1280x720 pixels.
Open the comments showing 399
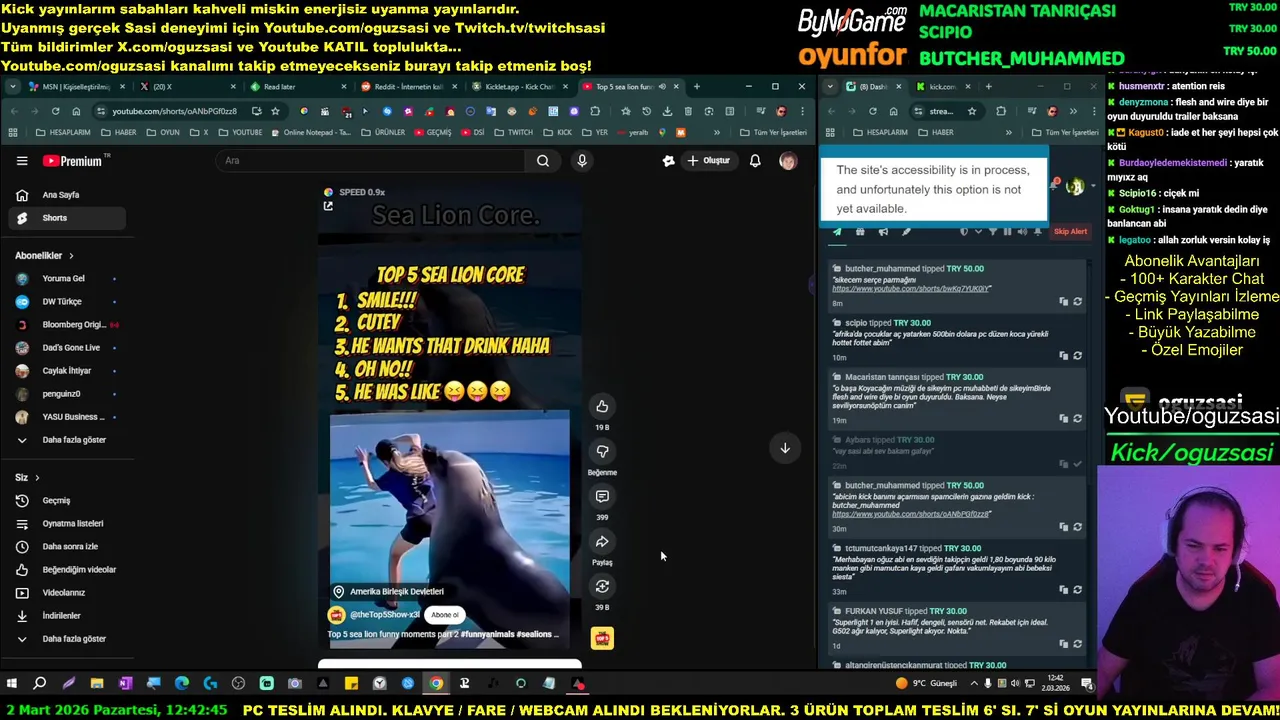pos(602,496)
